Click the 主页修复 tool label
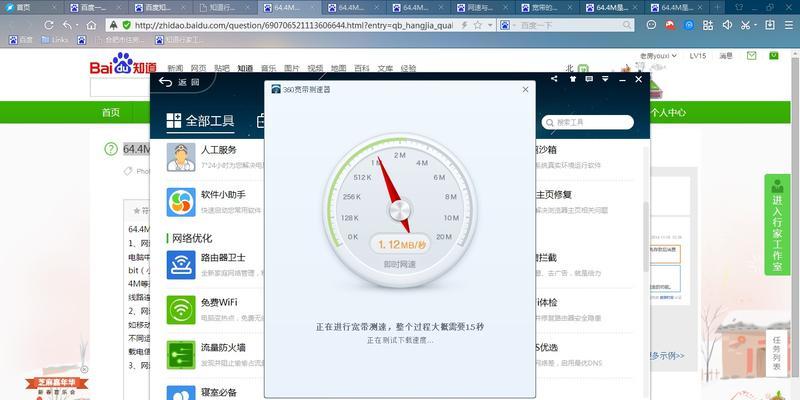The height and width of the screenshot is (400, 800). click(x=554, y=195)
